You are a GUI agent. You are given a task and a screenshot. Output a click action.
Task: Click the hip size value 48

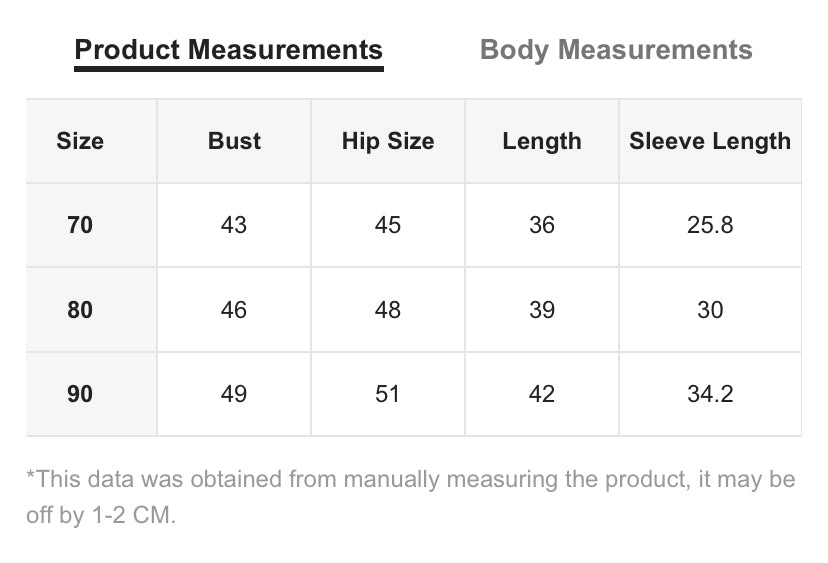388,309
